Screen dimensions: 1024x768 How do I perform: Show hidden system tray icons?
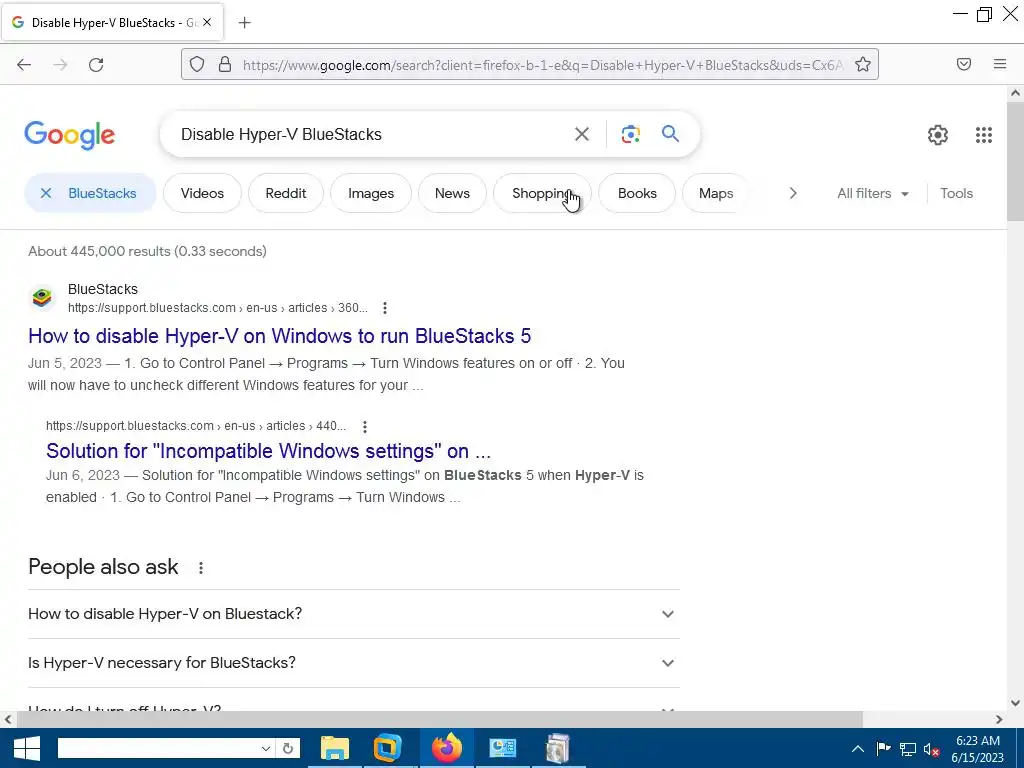tap(857, 749)
